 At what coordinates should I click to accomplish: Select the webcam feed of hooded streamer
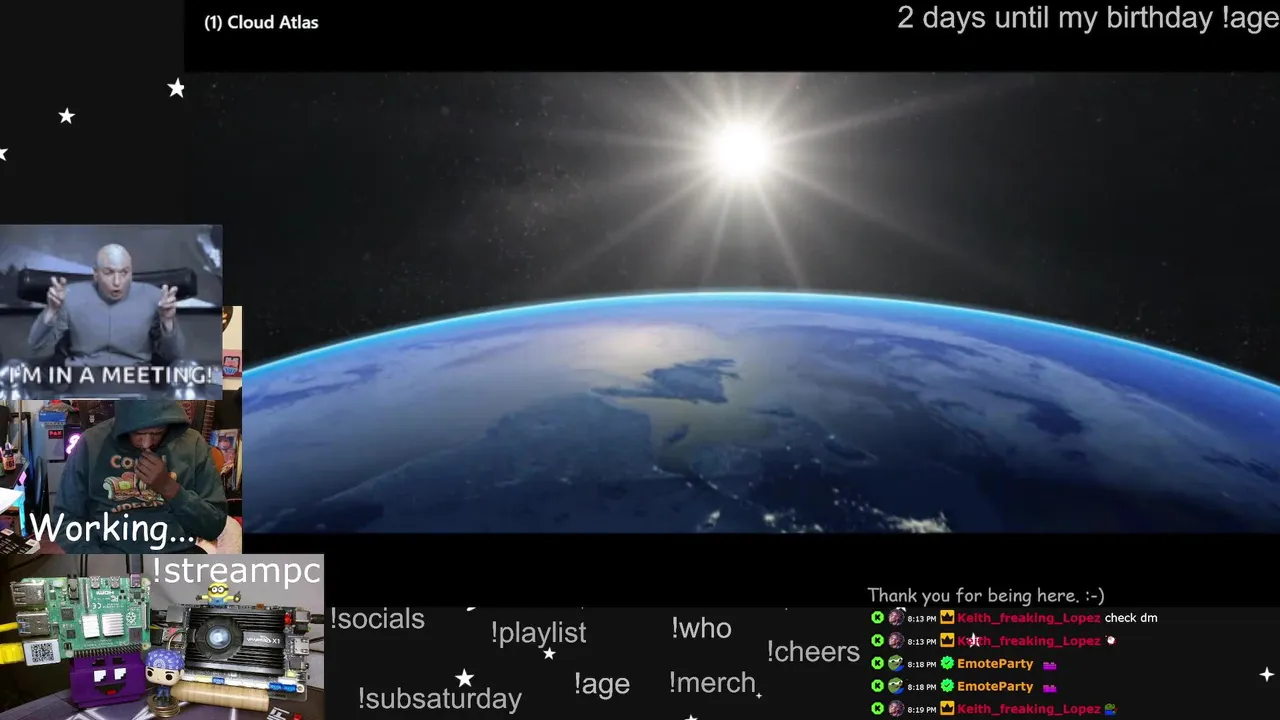[x=120, y=476]
